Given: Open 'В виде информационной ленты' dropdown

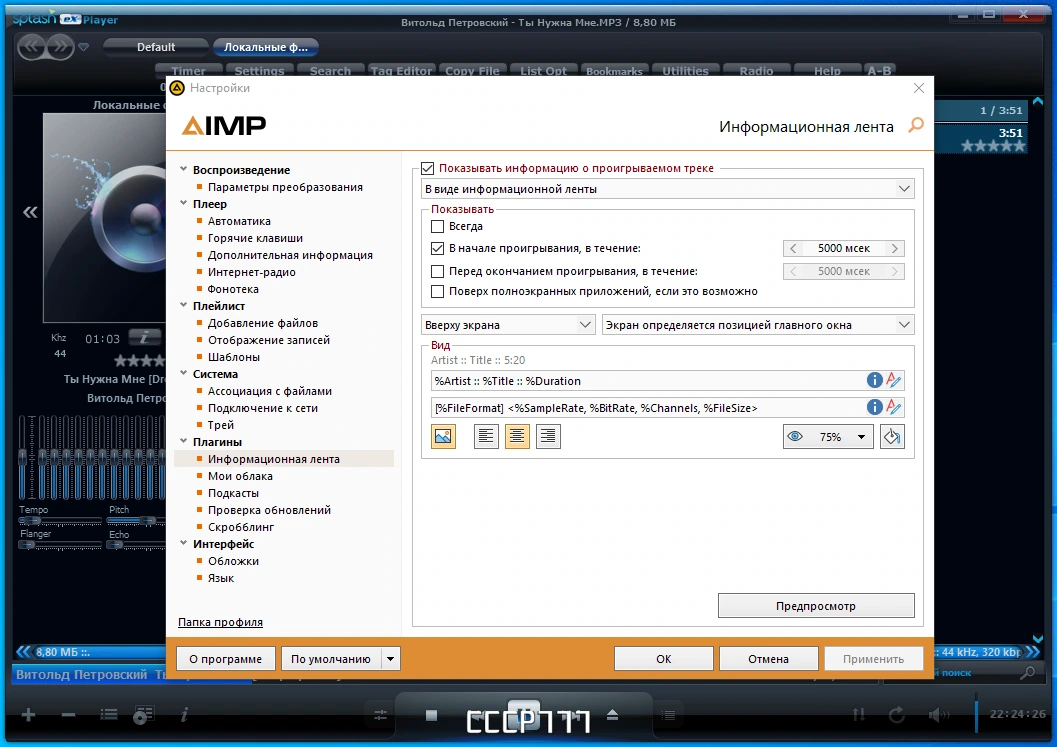Looking at the screenshot, I should 667,189.
